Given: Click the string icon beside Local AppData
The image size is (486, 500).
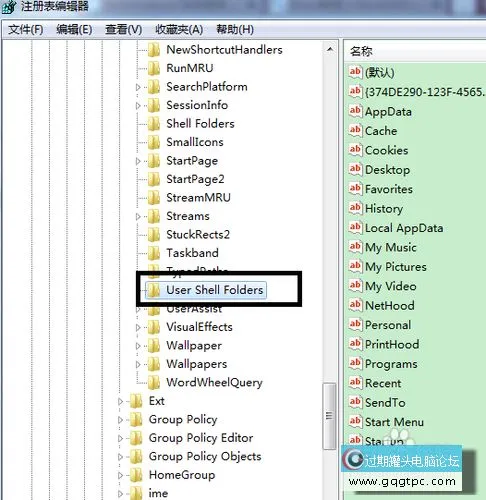Looking at the screenshot, I should point(355,228).
